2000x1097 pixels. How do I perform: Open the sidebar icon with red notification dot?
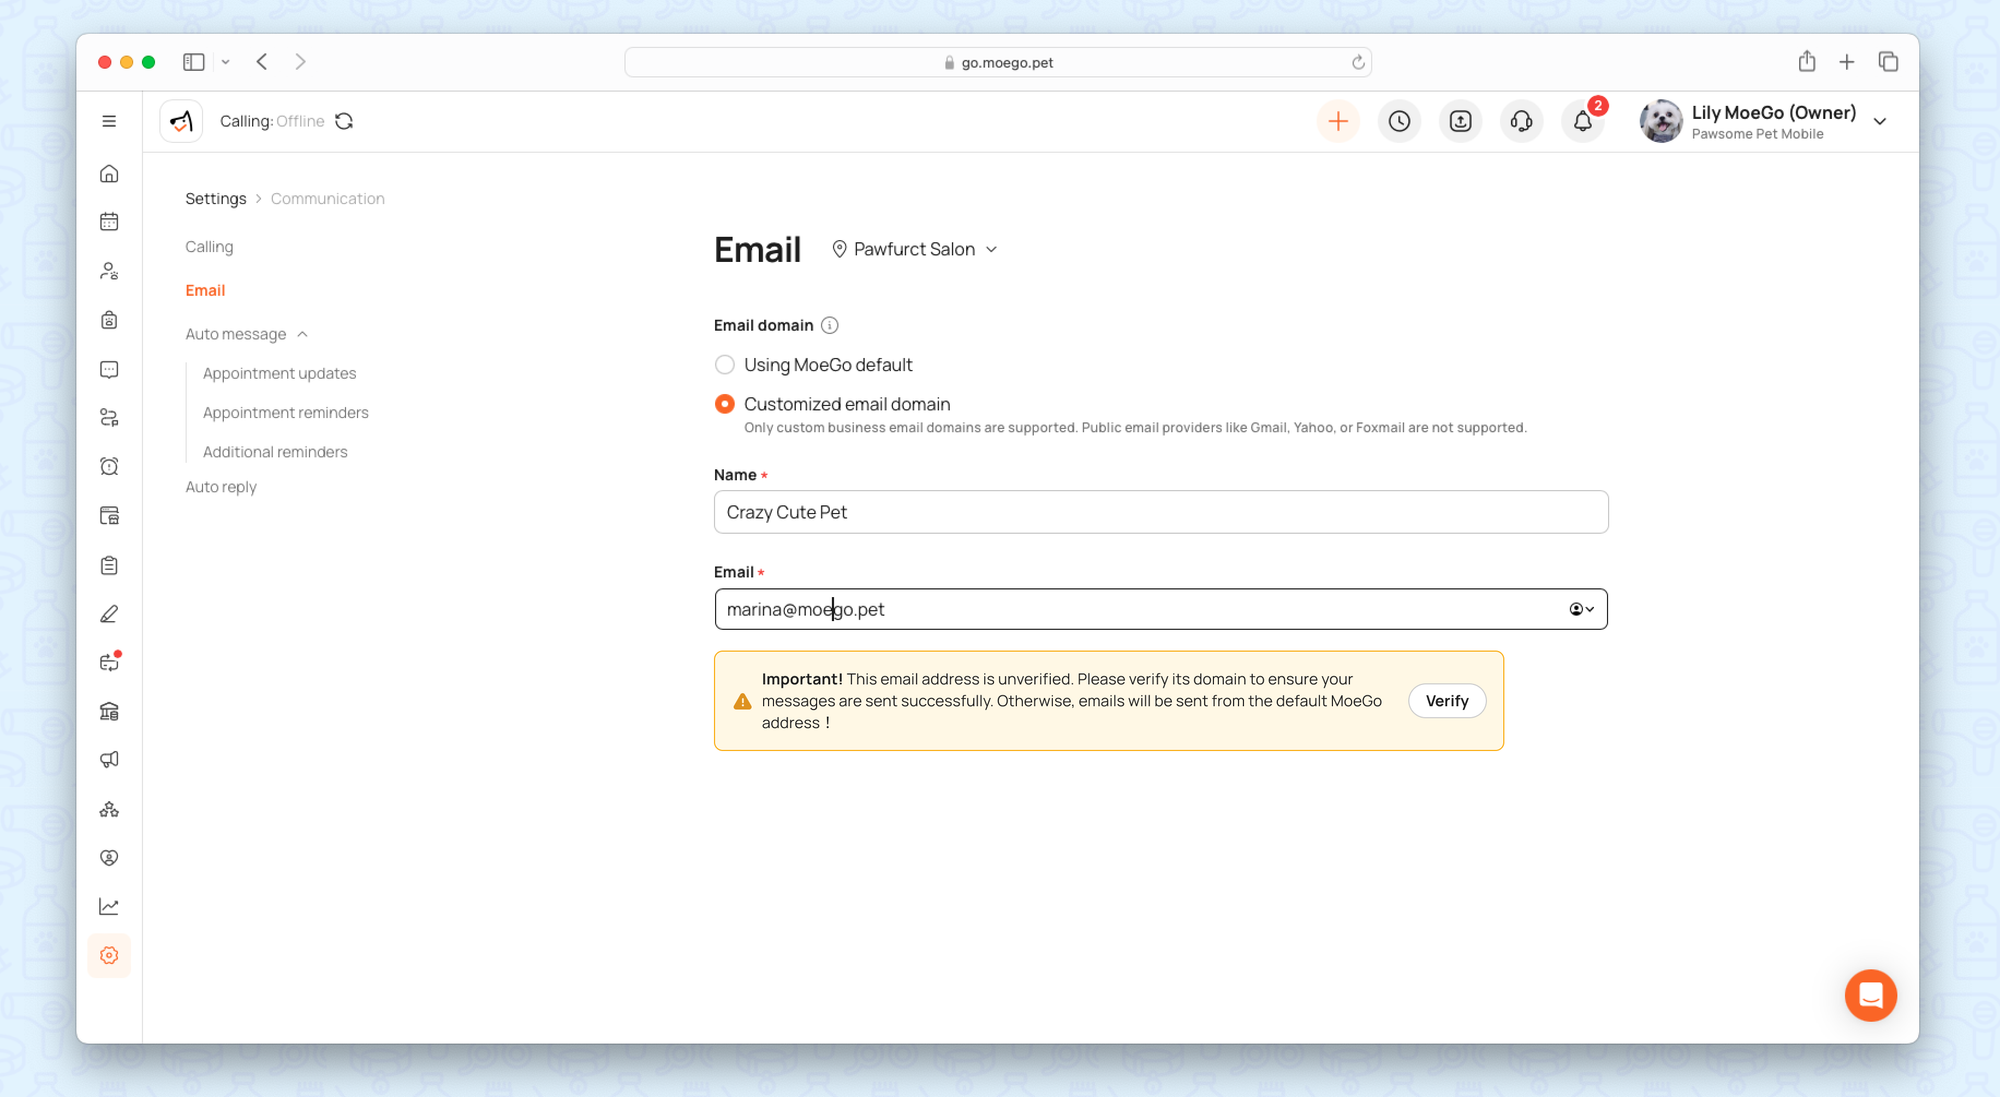[109, 662]
